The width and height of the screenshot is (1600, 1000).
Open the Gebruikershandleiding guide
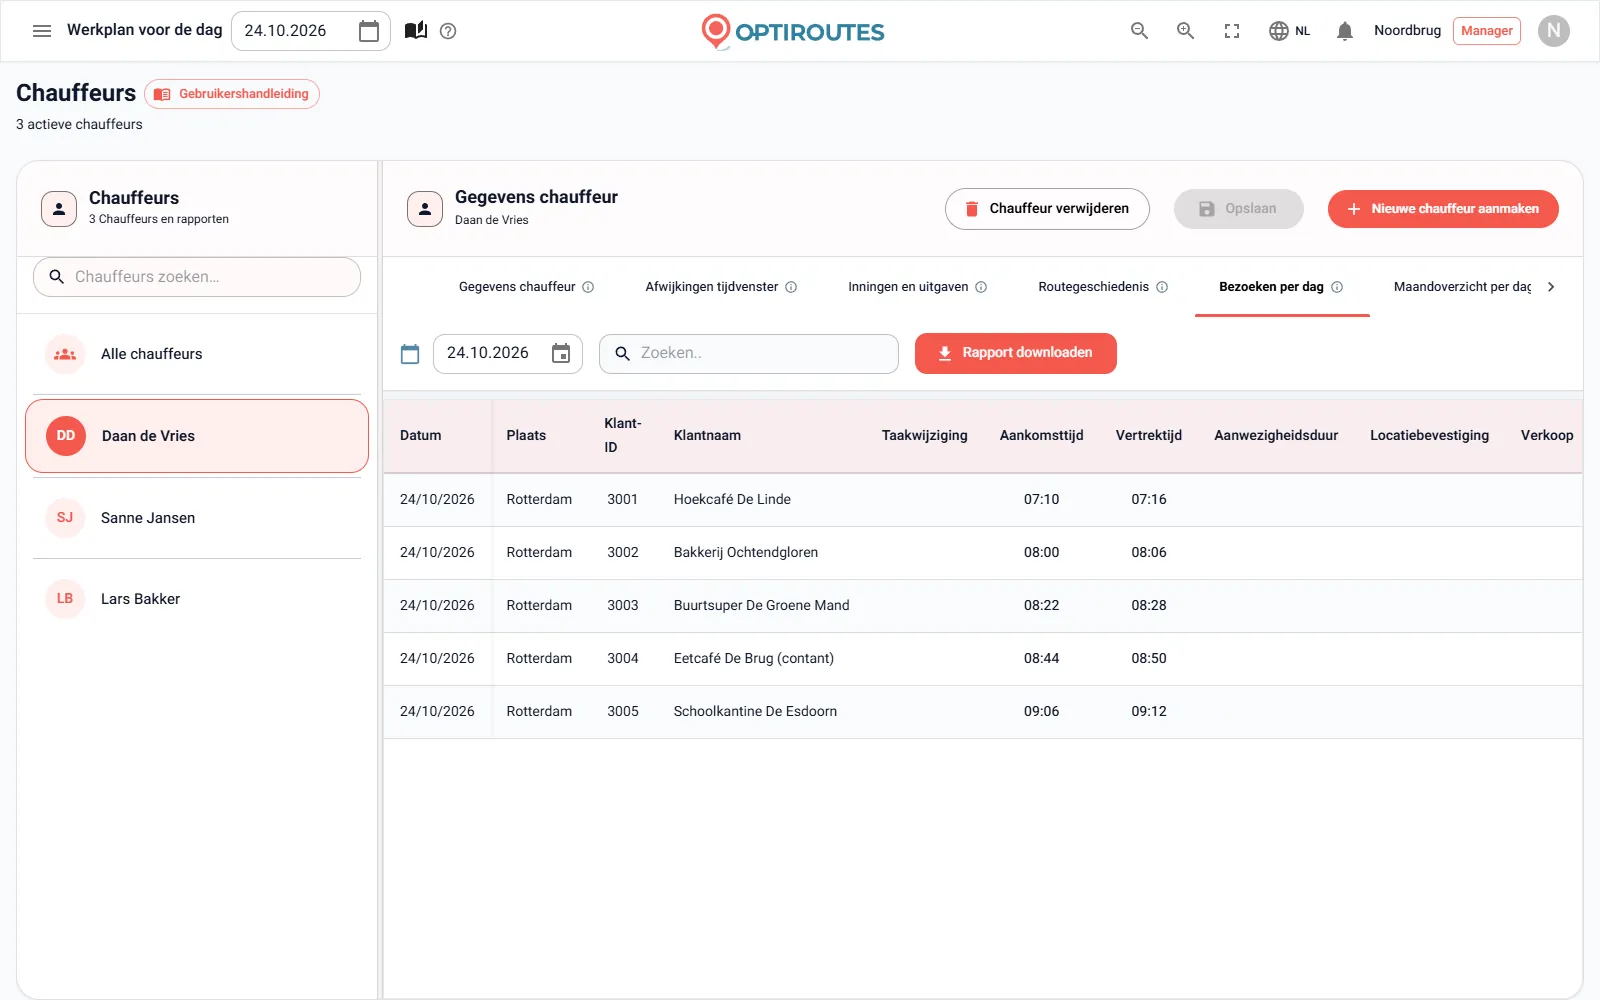point(232,94)
